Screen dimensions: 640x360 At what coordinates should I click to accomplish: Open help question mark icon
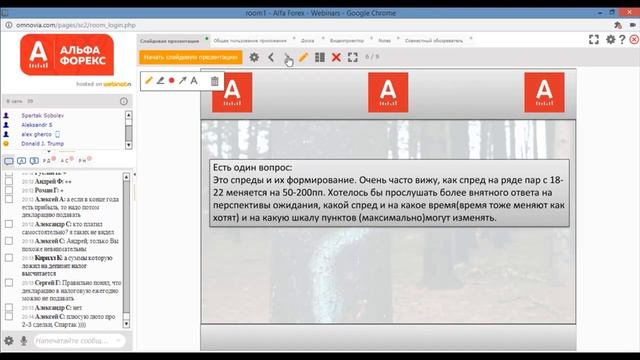622,40
